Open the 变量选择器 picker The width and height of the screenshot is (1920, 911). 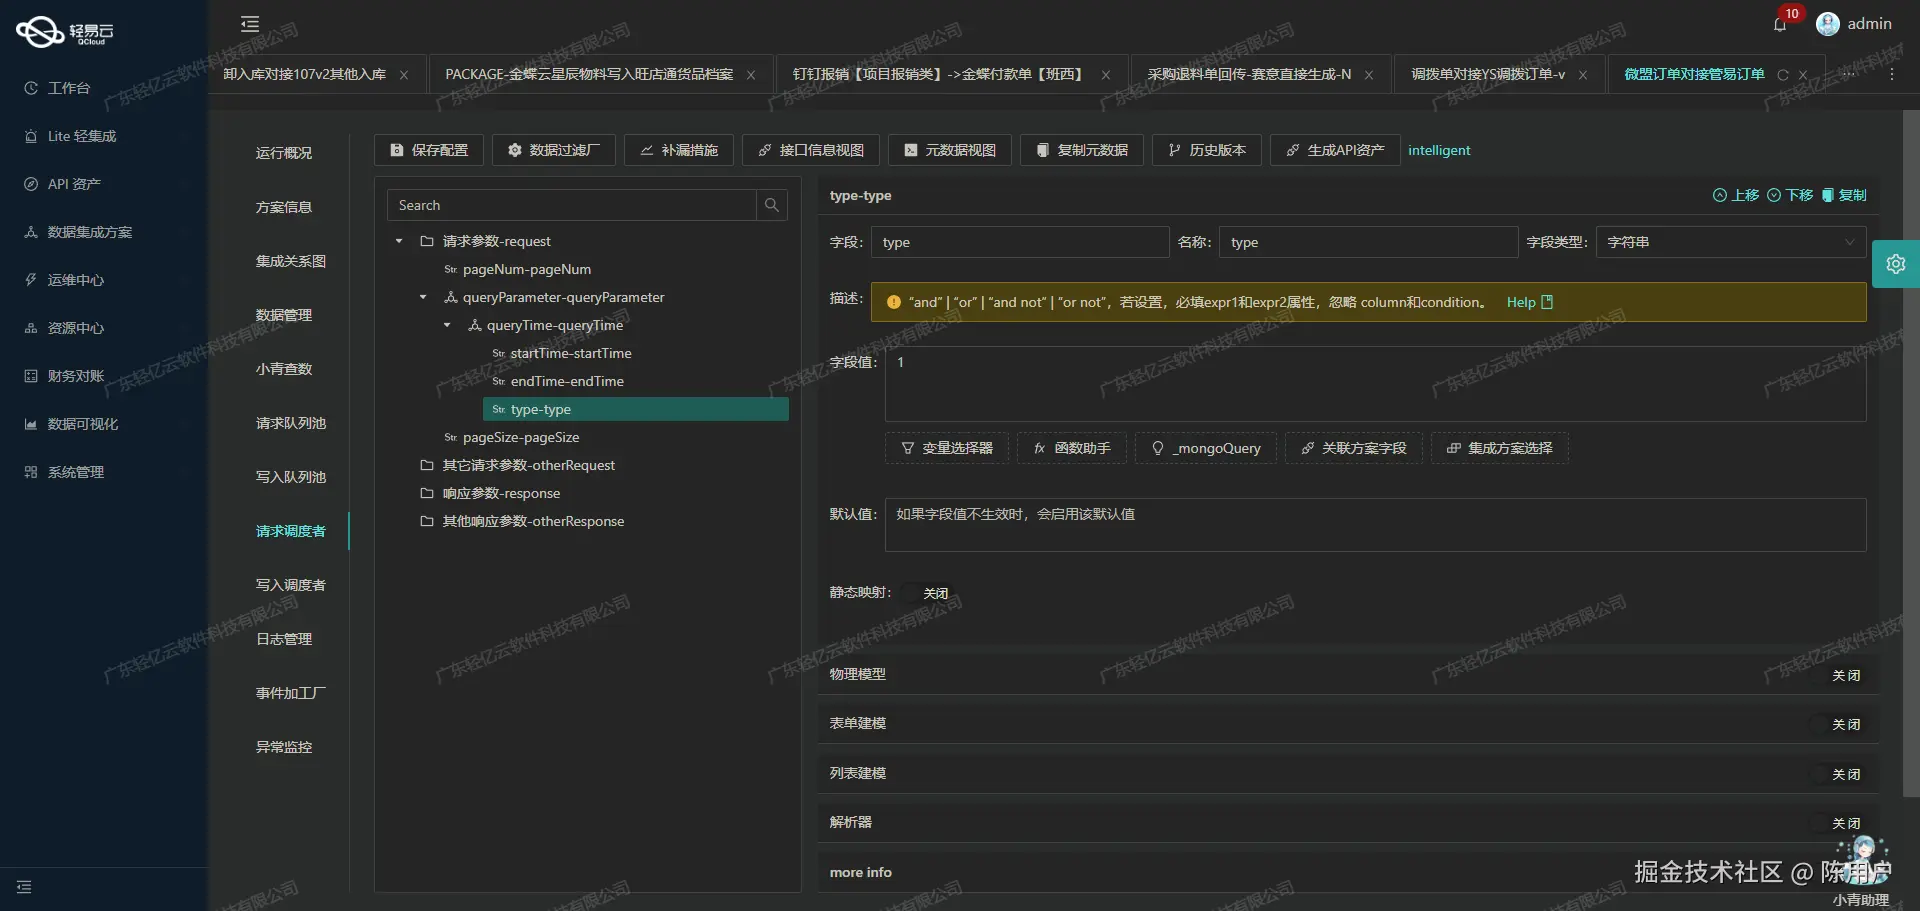point(947,448)
